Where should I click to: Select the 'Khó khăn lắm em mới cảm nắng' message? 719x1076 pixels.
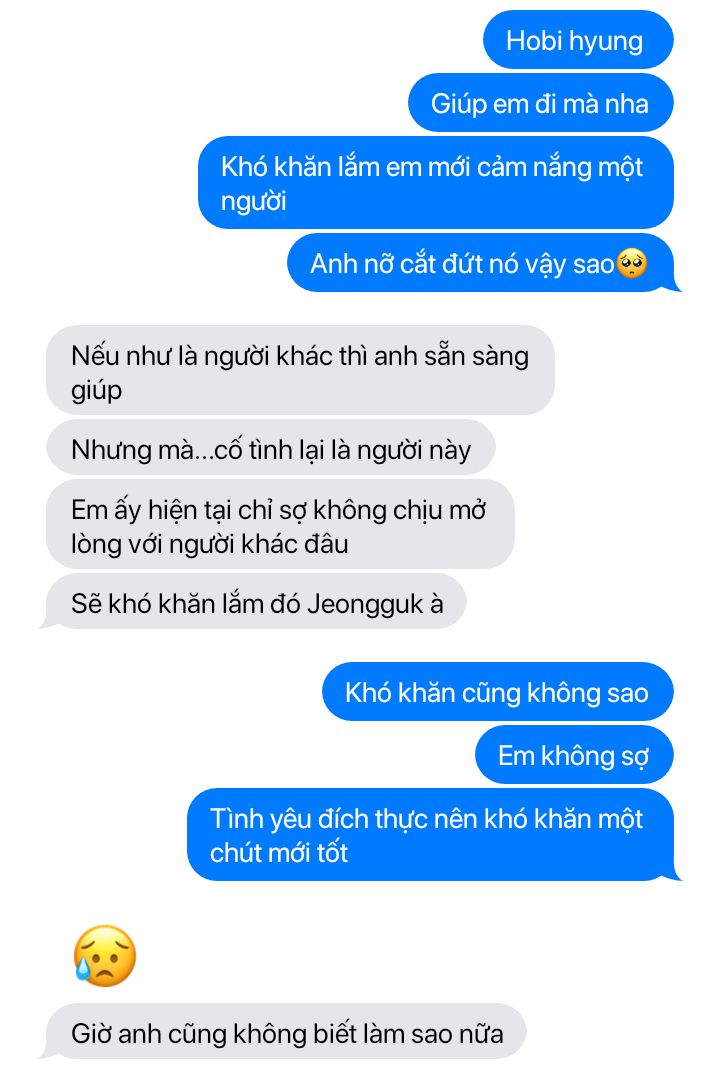[x=436, y=183]
